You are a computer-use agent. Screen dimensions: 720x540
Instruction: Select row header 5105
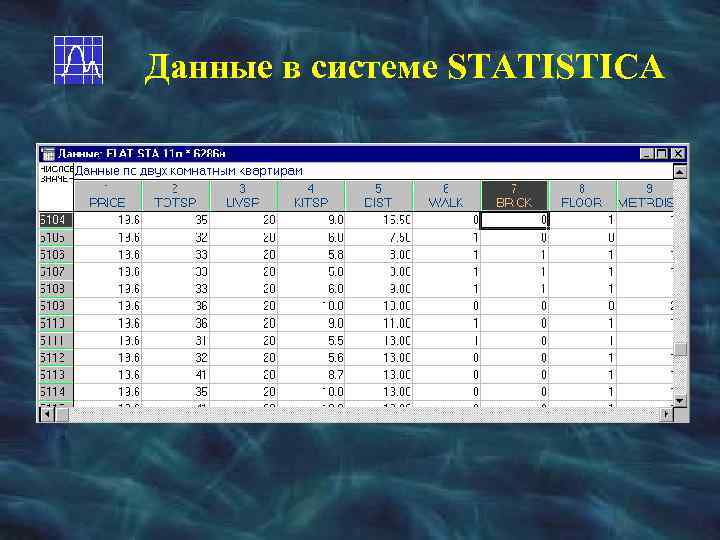(56, 237)
